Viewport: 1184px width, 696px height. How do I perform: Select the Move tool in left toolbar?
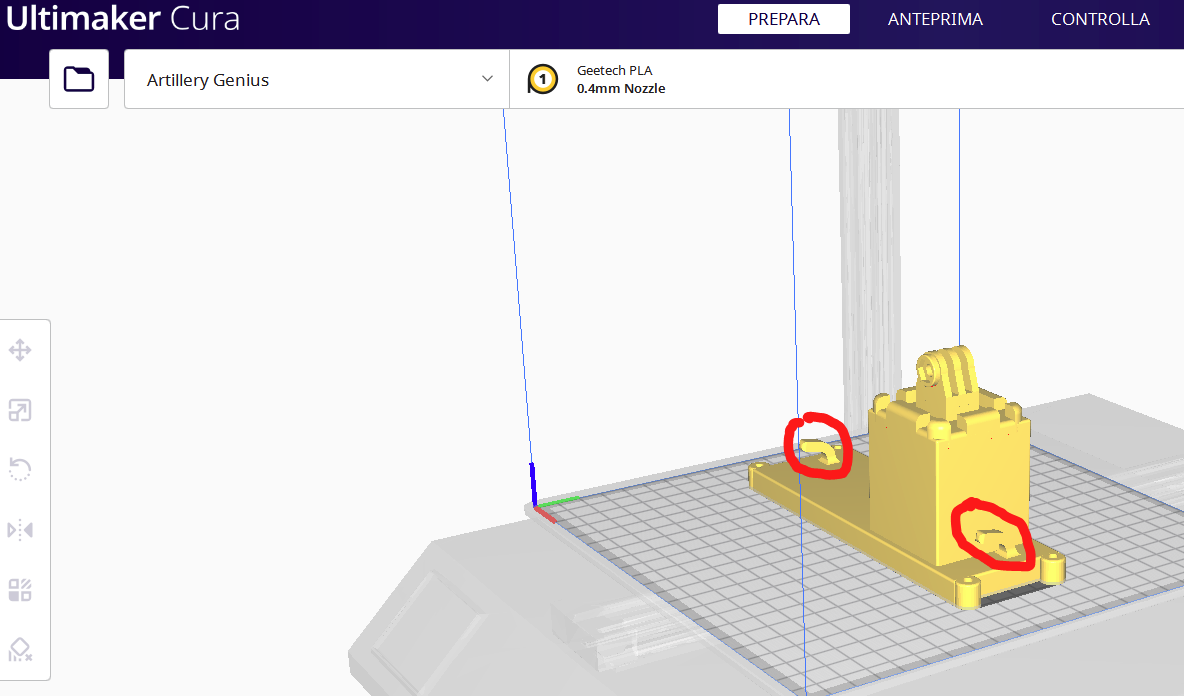click(x=20, y=351)
